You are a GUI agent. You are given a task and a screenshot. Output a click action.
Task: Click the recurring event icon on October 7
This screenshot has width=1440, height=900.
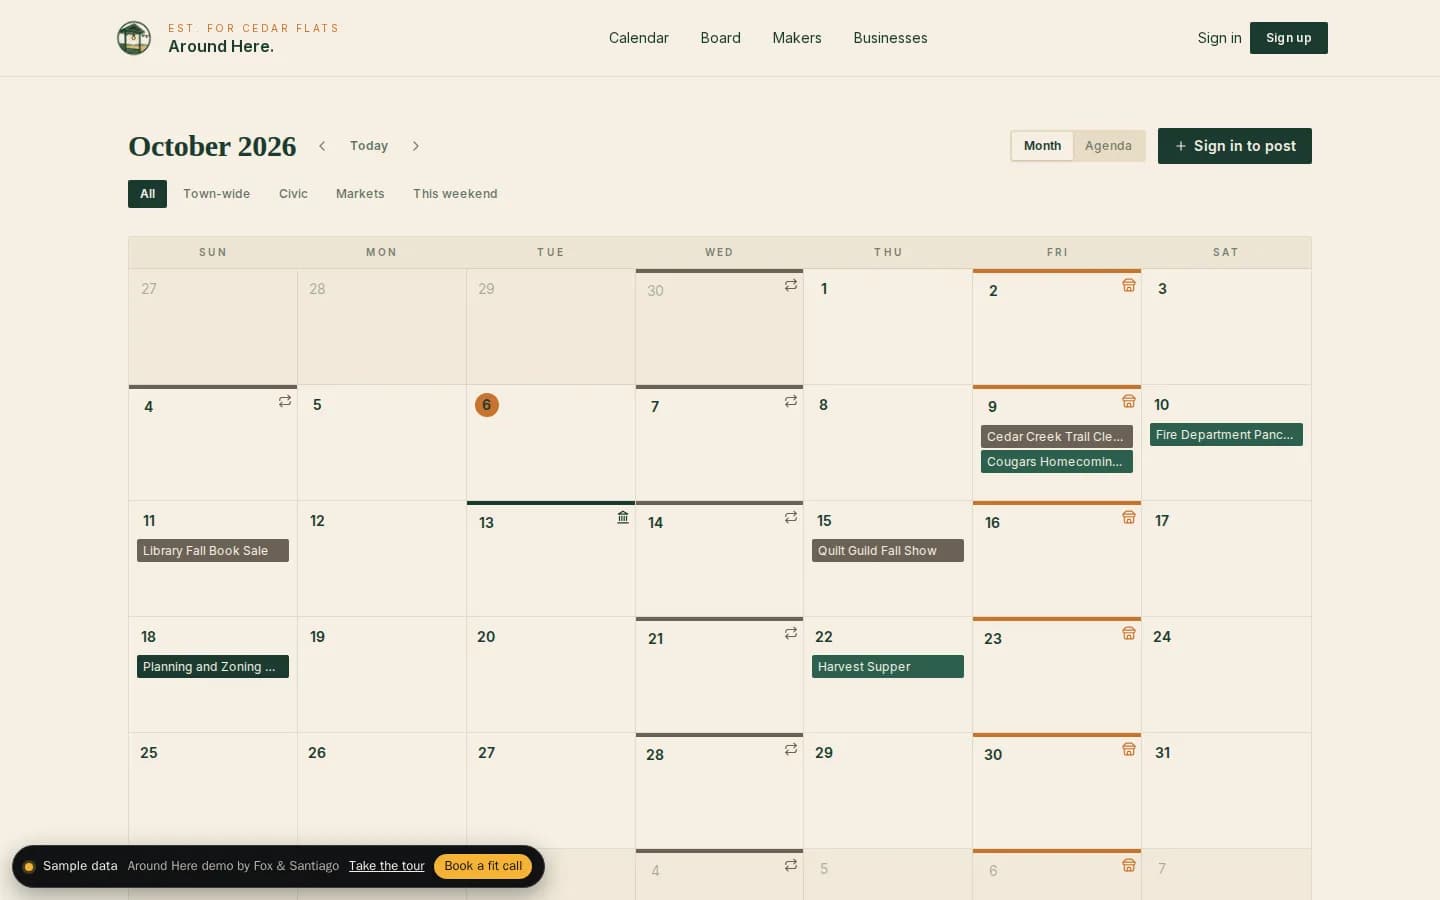point(791,401)
